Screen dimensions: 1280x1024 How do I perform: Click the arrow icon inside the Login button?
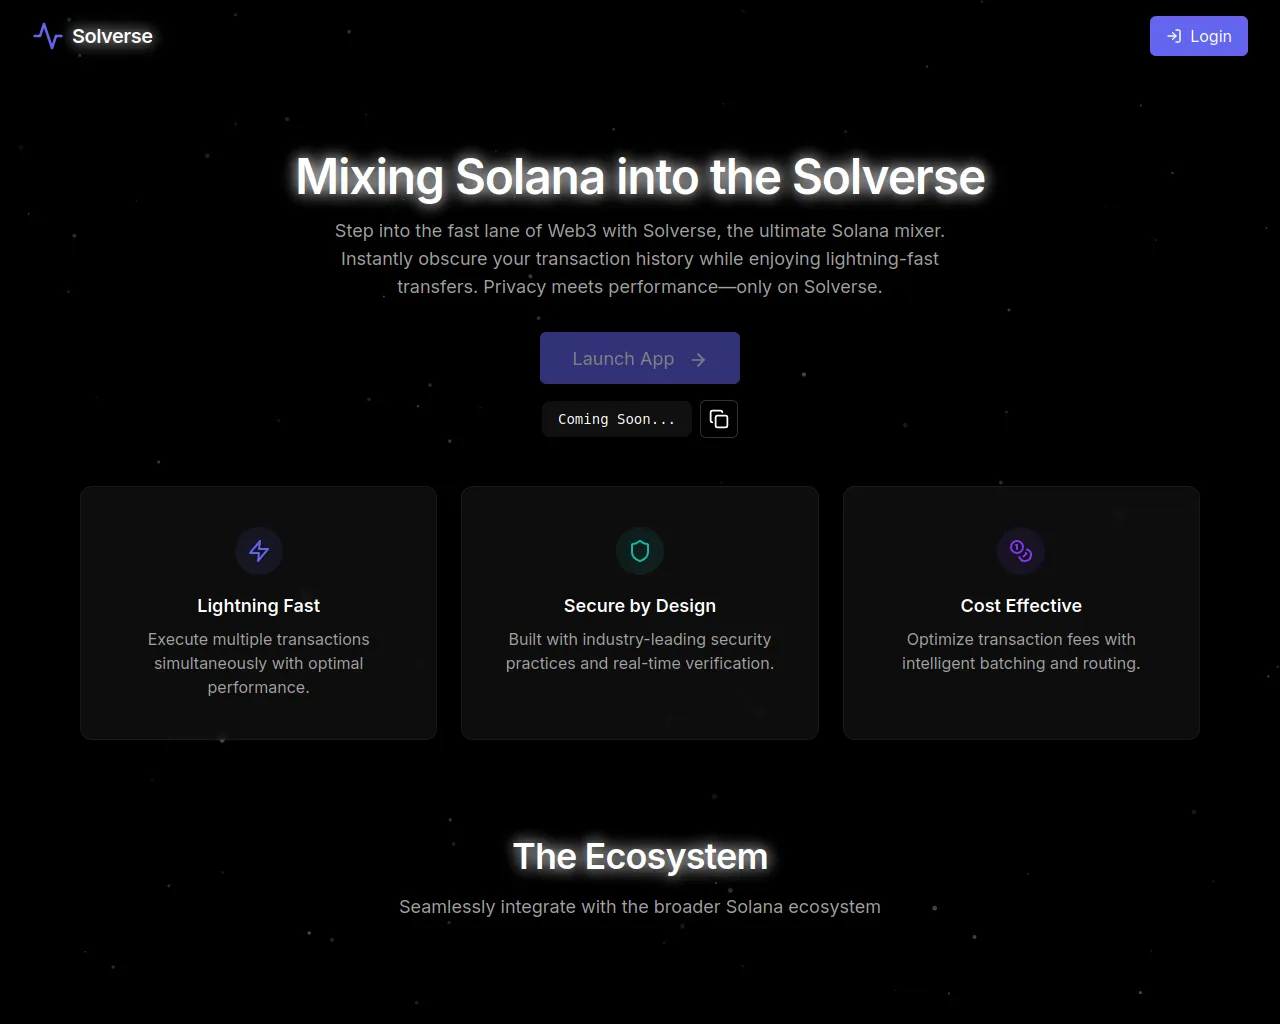click(x=1174, y=36)
